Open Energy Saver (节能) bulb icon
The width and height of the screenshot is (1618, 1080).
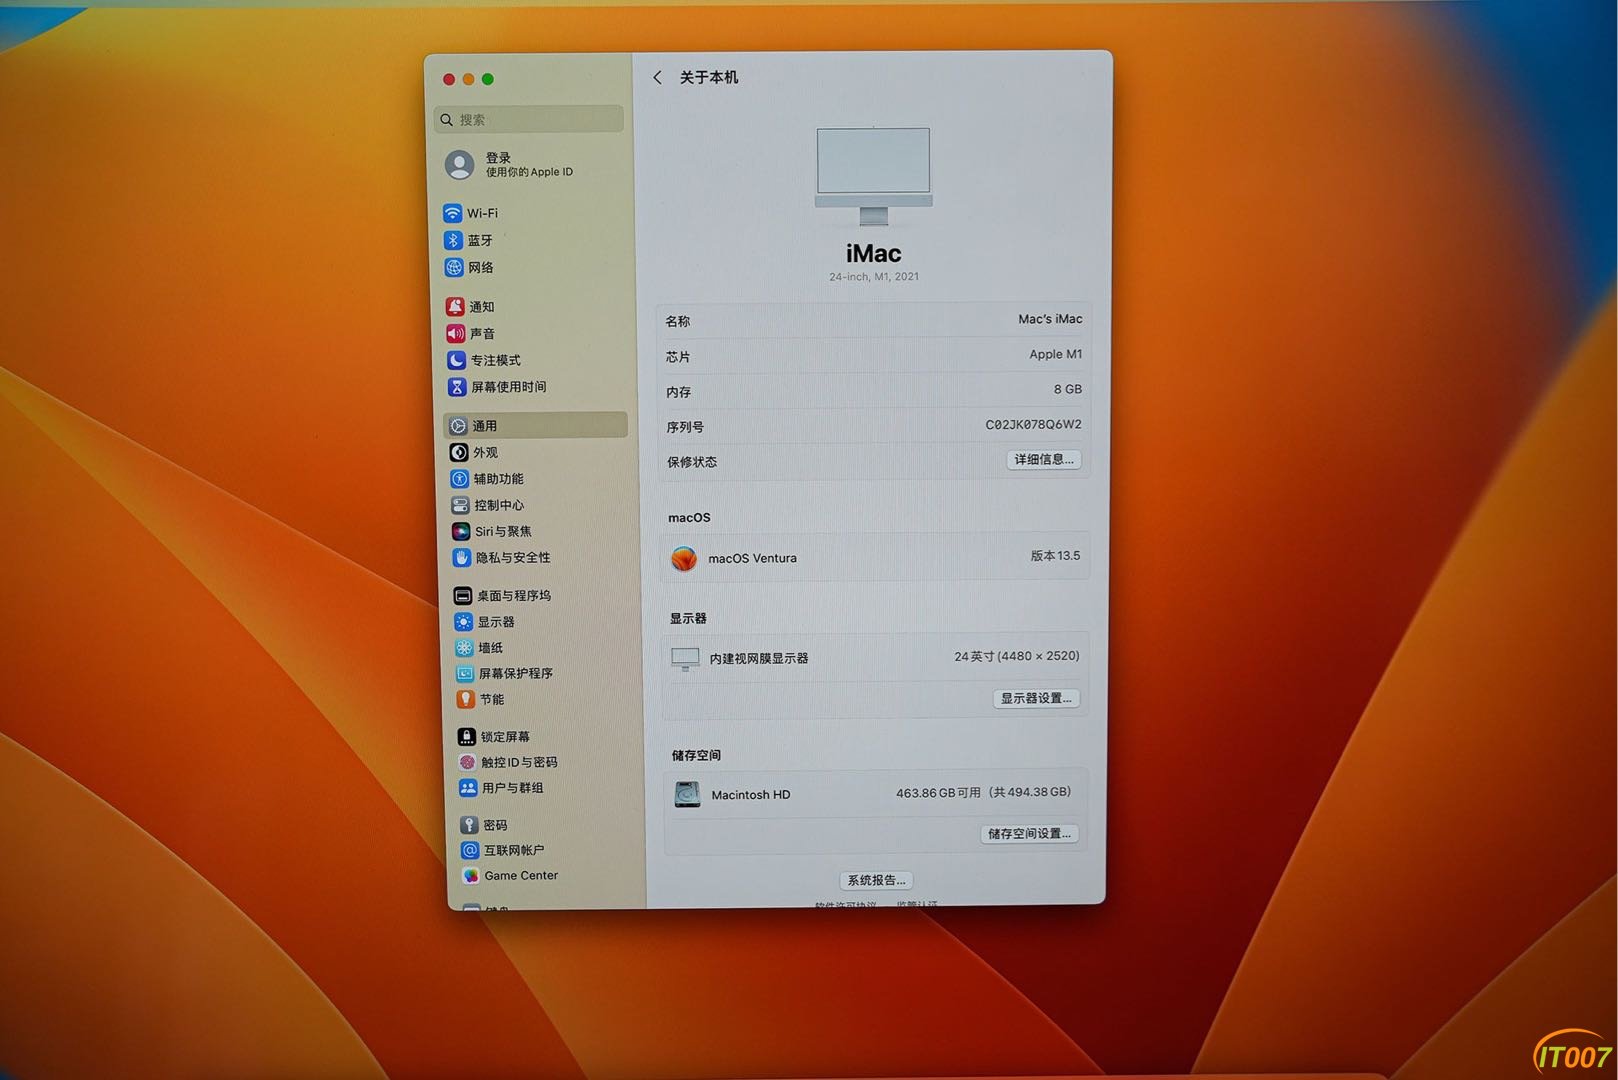click(x=466, y=699)
